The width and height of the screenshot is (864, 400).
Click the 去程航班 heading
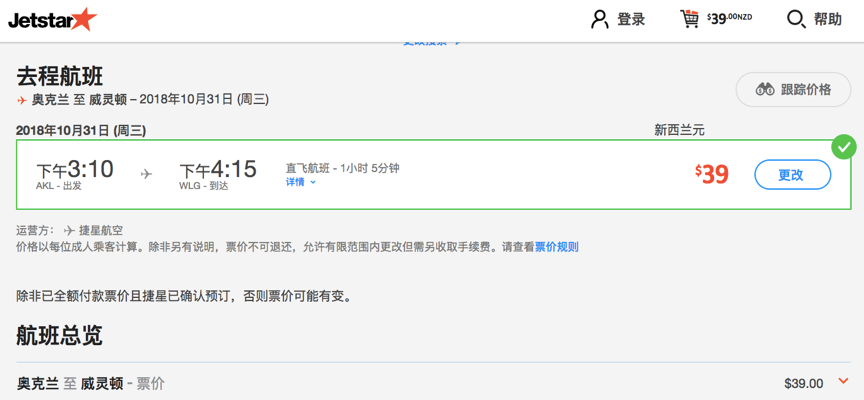[60, 76]
